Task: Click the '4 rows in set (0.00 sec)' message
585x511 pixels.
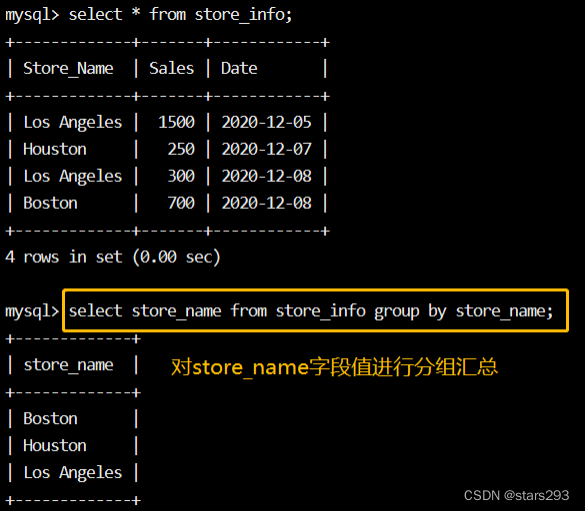Action: coord(113,257)
